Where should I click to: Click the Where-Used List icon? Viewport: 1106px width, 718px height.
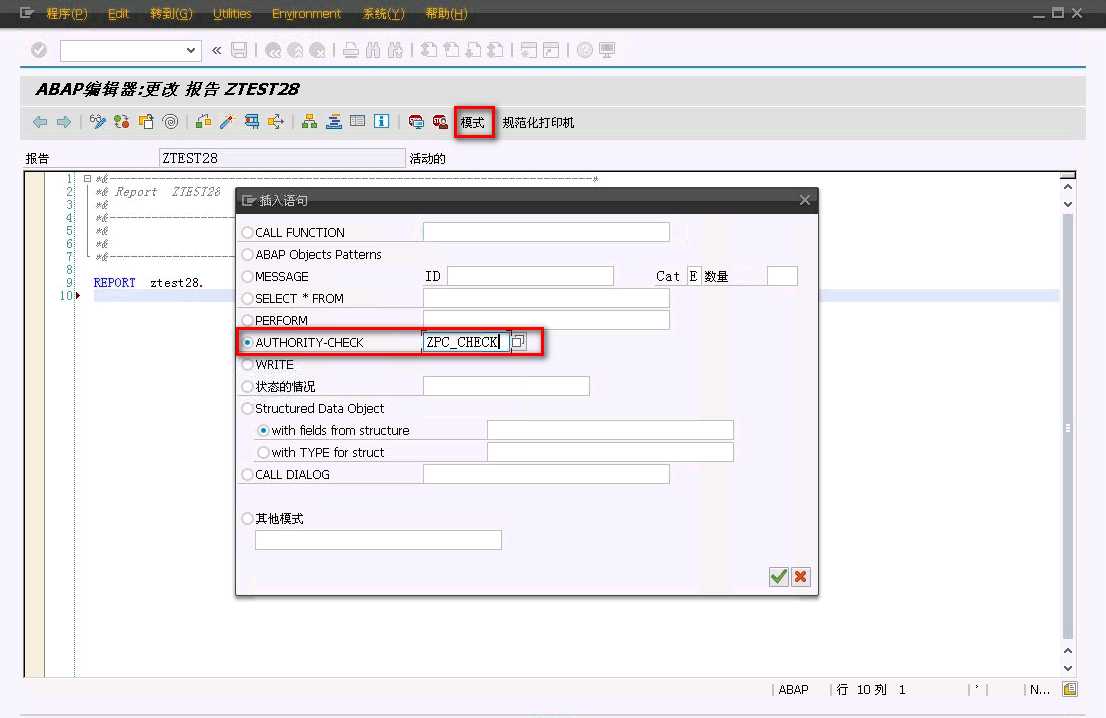275,122
